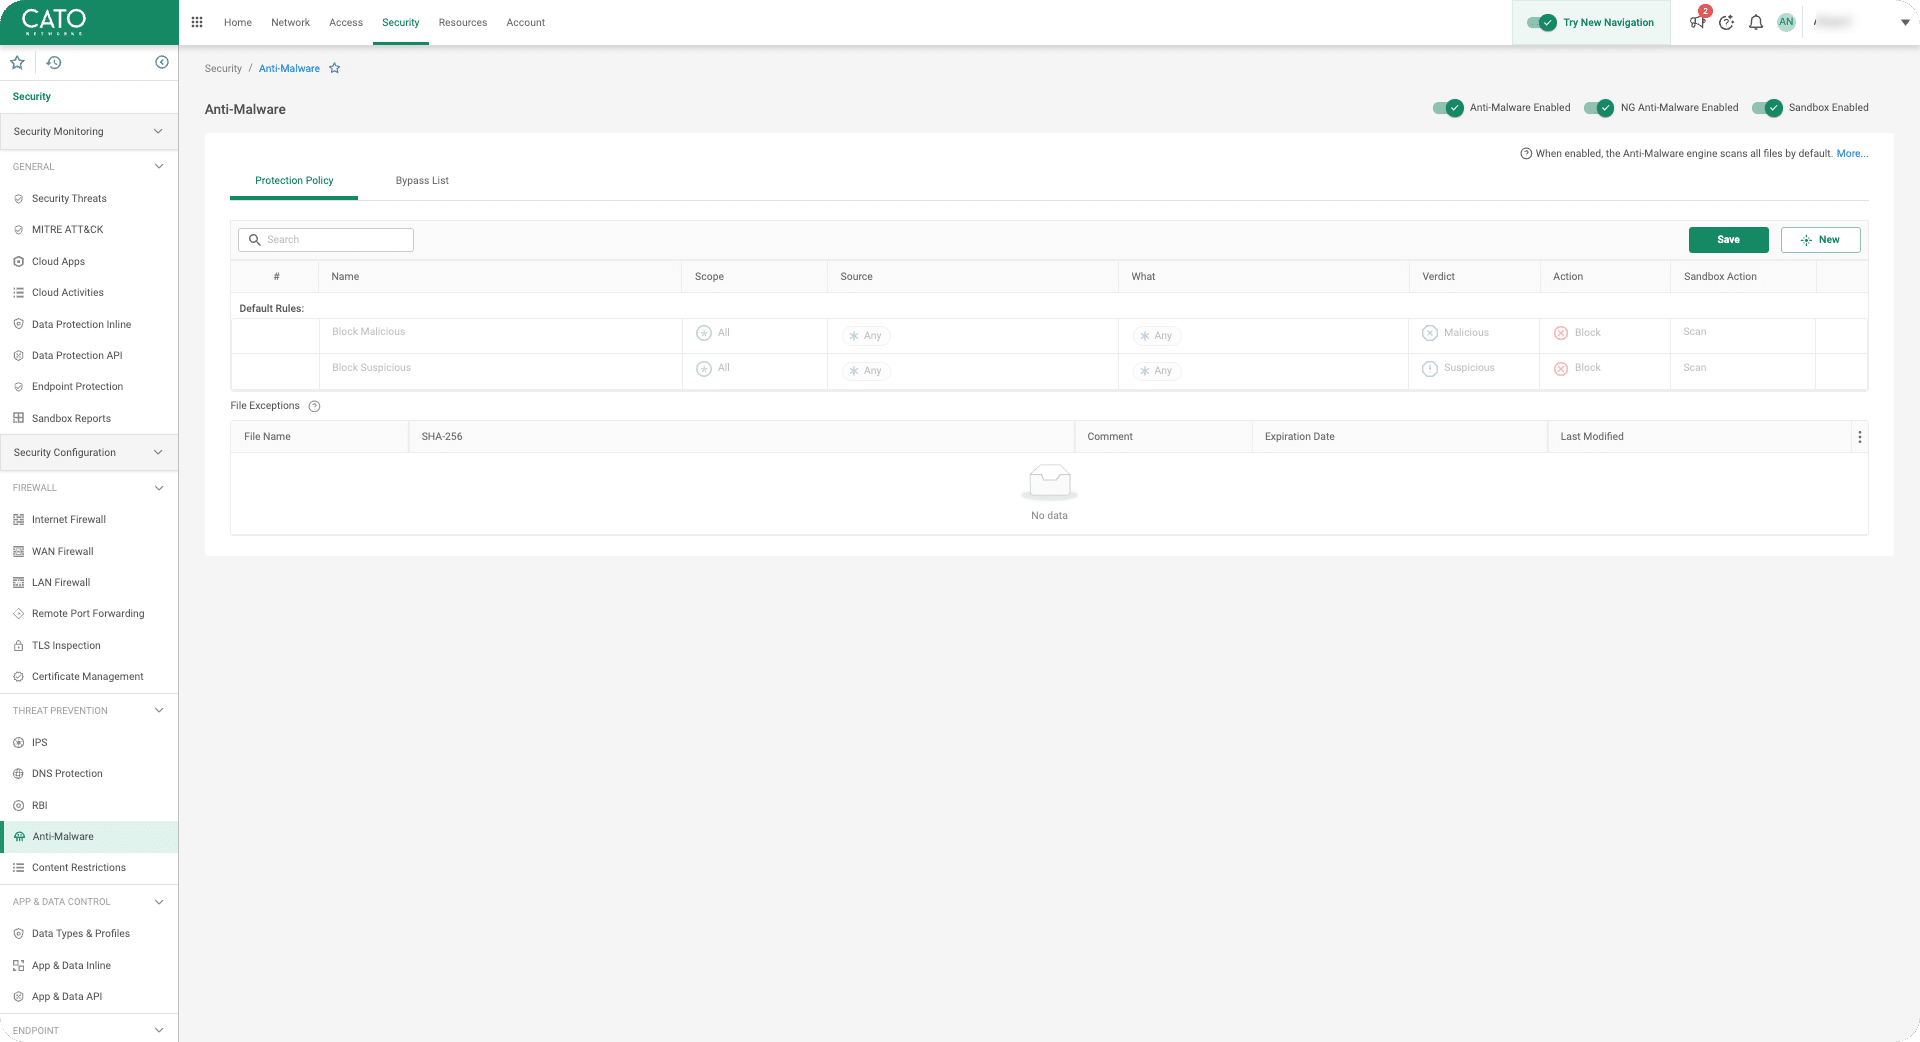1920x1042 pixels.
Task: Open the Account menu
Action: (526, 22)
